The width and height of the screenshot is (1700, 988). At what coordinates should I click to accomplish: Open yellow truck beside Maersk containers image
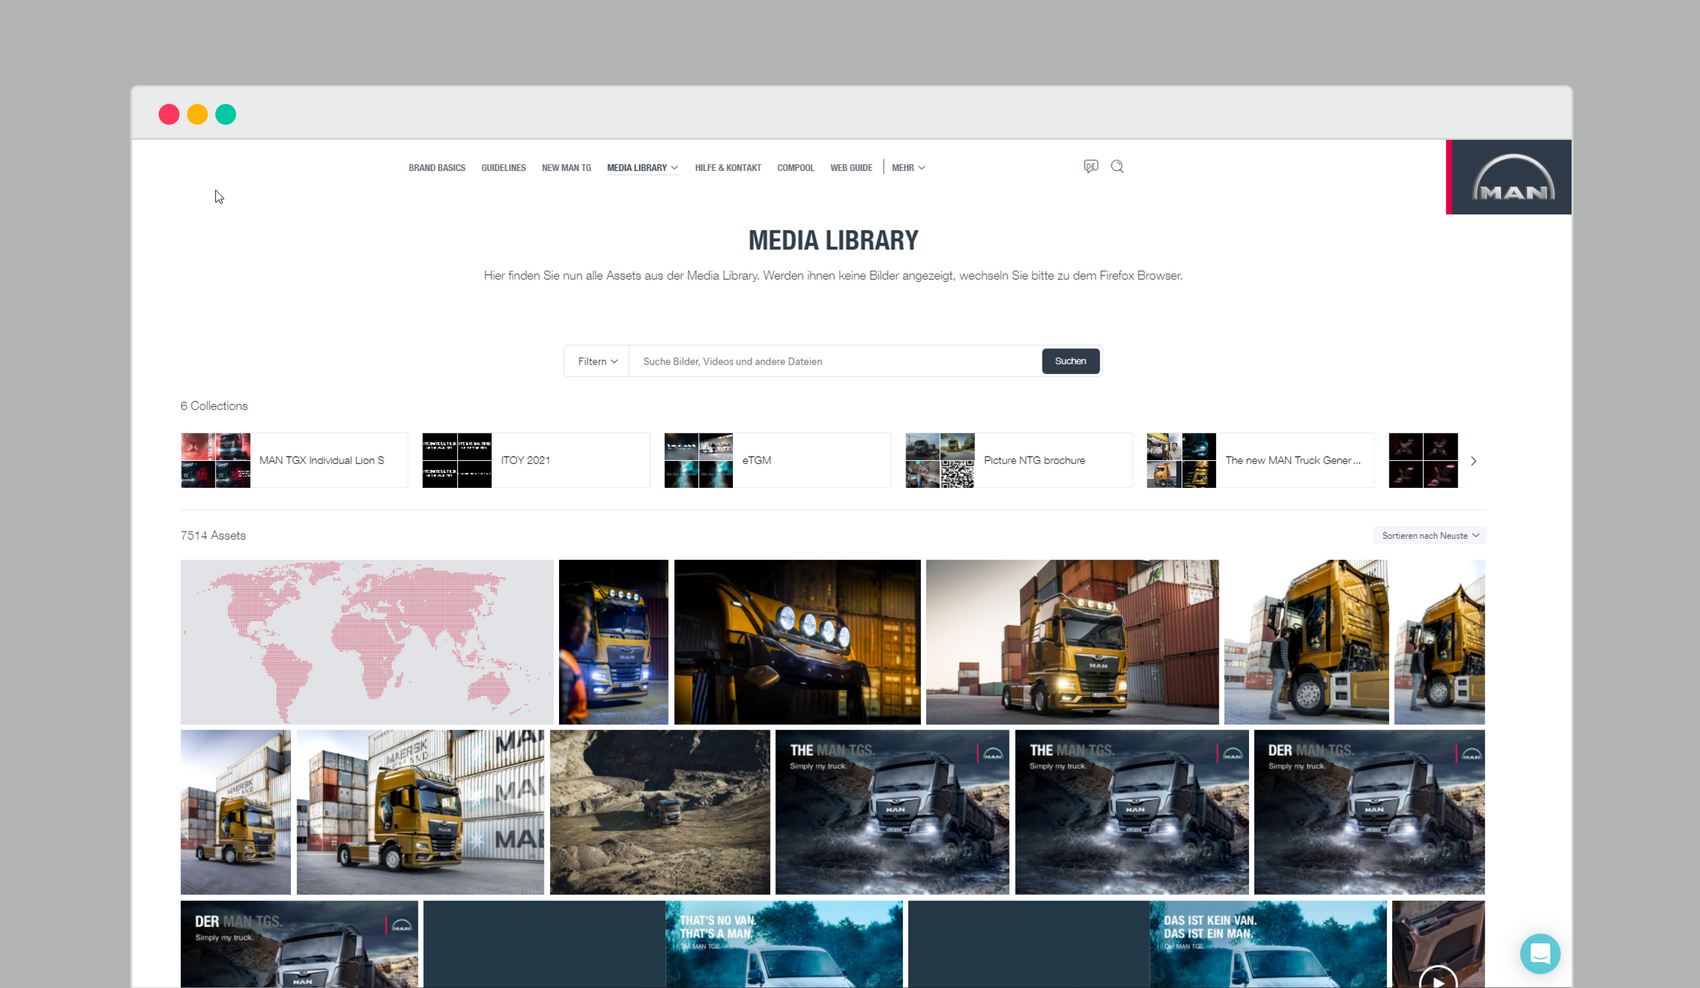pyautogui.click(x=420, y=812)
